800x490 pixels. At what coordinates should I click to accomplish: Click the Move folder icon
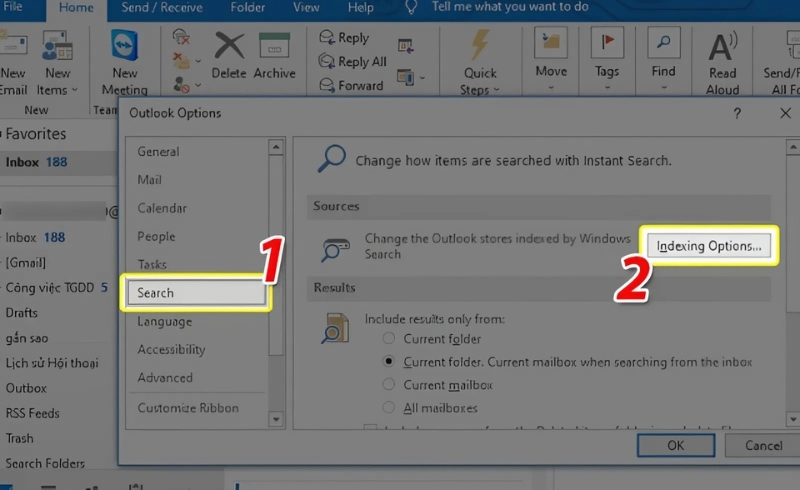tap(551, 46)
